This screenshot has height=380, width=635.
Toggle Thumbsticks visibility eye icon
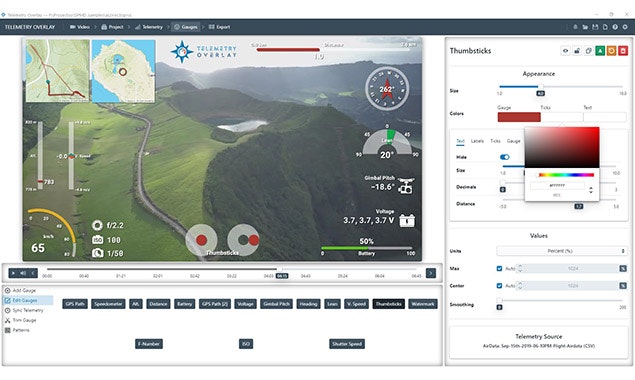click(565, 51)
